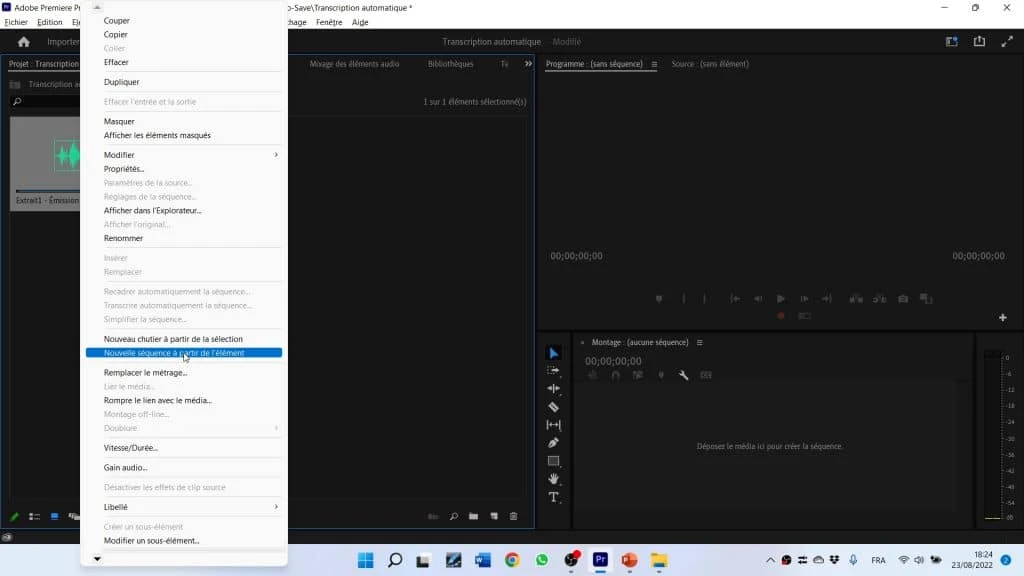Switch Project panel to list view

[x=35, y=517]
